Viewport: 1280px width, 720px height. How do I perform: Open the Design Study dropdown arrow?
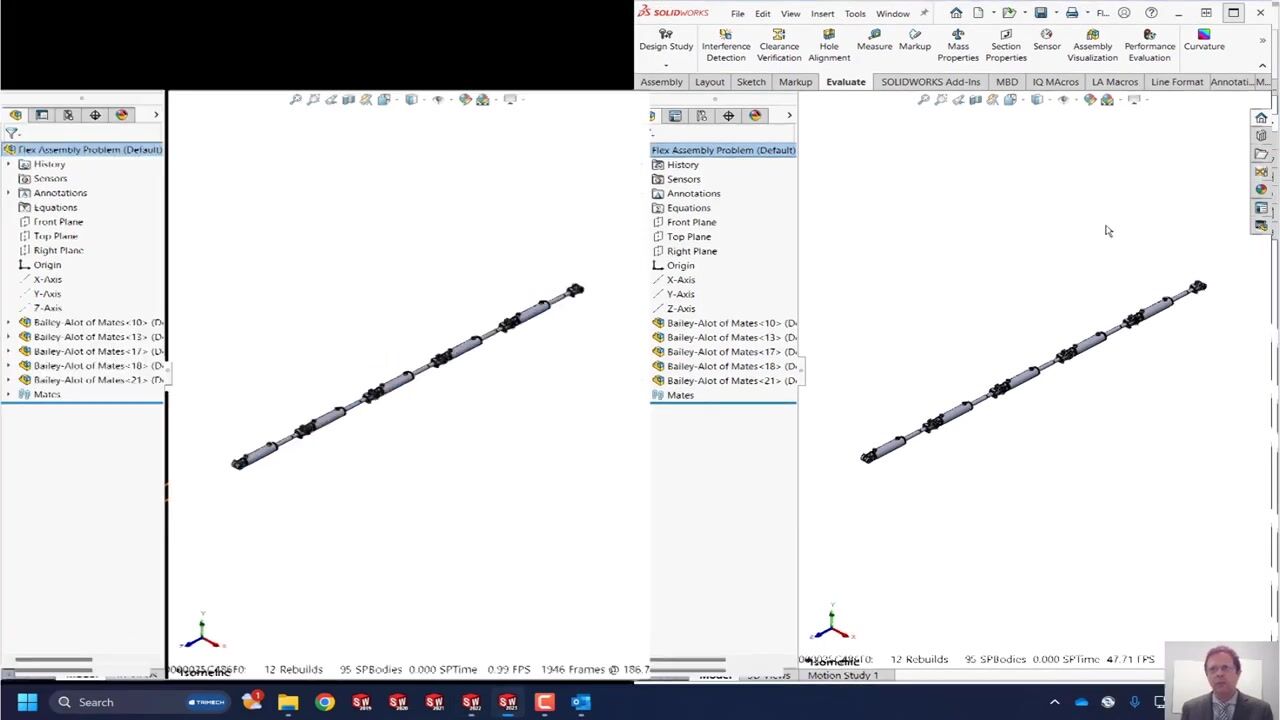[666, 64]
